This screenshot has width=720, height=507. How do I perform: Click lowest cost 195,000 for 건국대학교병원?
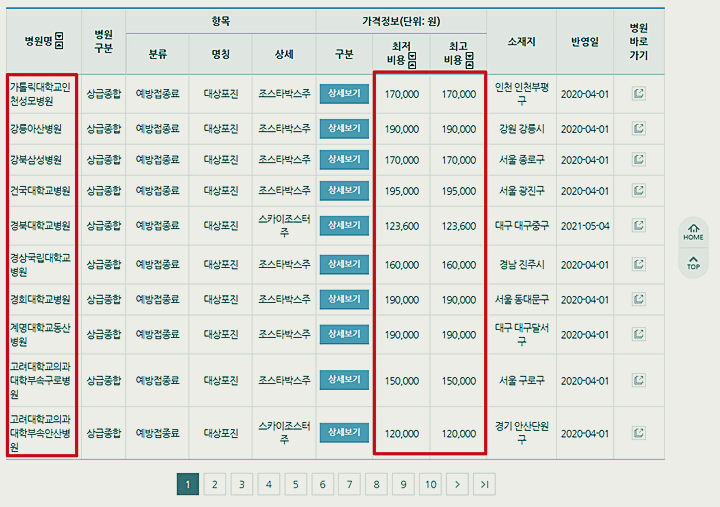[x=402, y=191]
